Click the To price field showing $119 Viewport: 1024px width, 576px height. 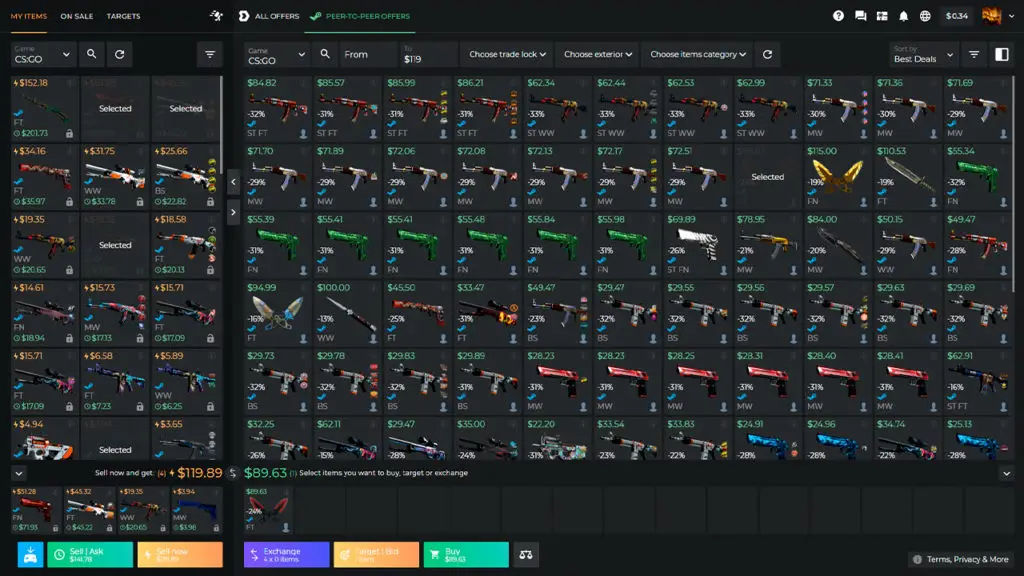[428, 55]
